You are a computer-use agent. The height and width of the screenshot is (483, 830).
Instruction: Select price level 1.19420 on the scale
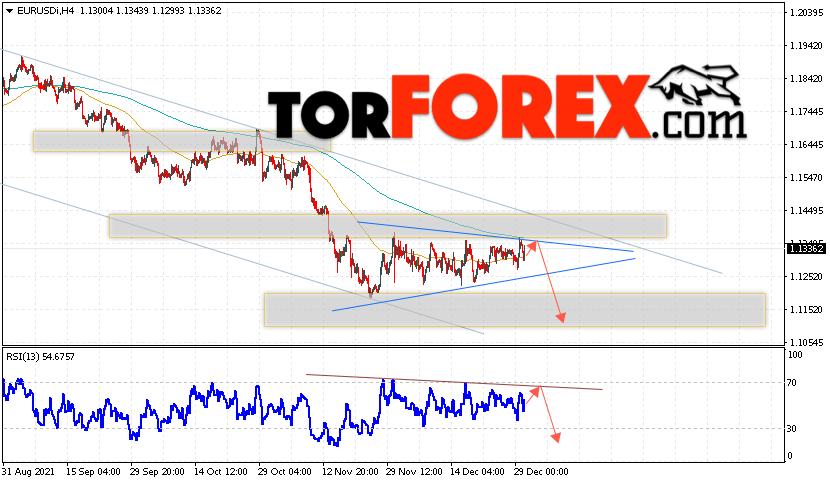coord(806,46)
